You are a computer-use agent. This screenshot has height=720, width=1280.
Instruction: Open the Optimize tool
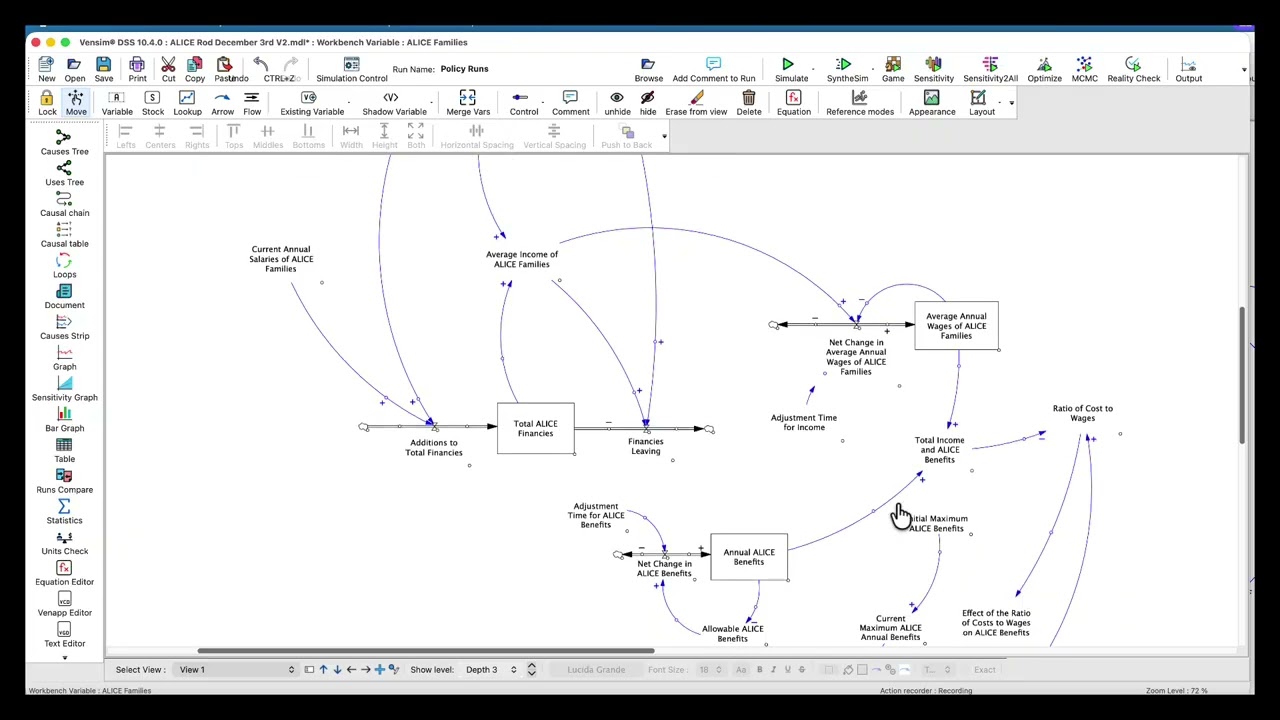pyautogui.click(x=1044, y=69)
